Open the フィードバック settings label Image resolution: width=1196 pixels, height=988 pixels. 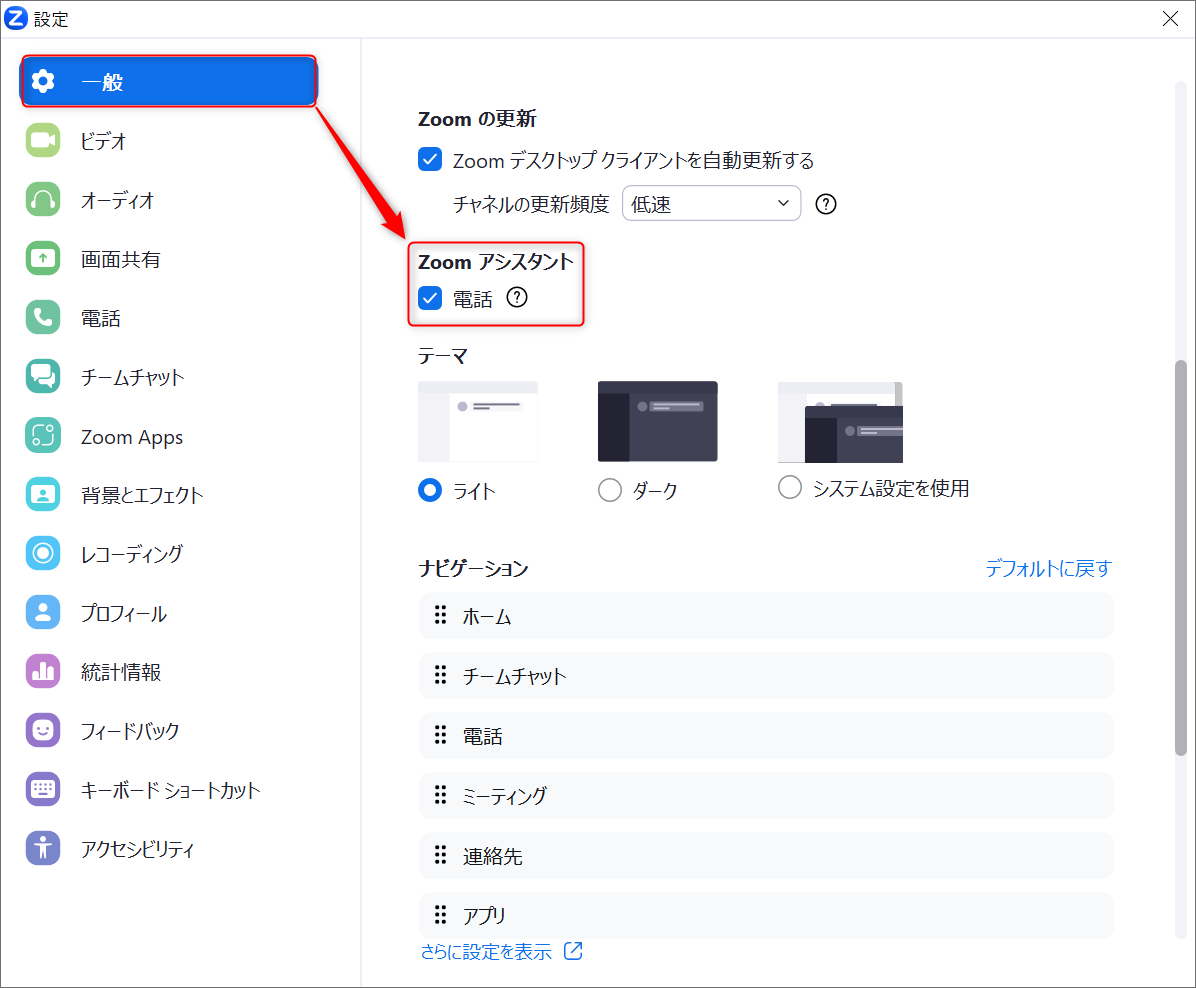pos(130,731)
